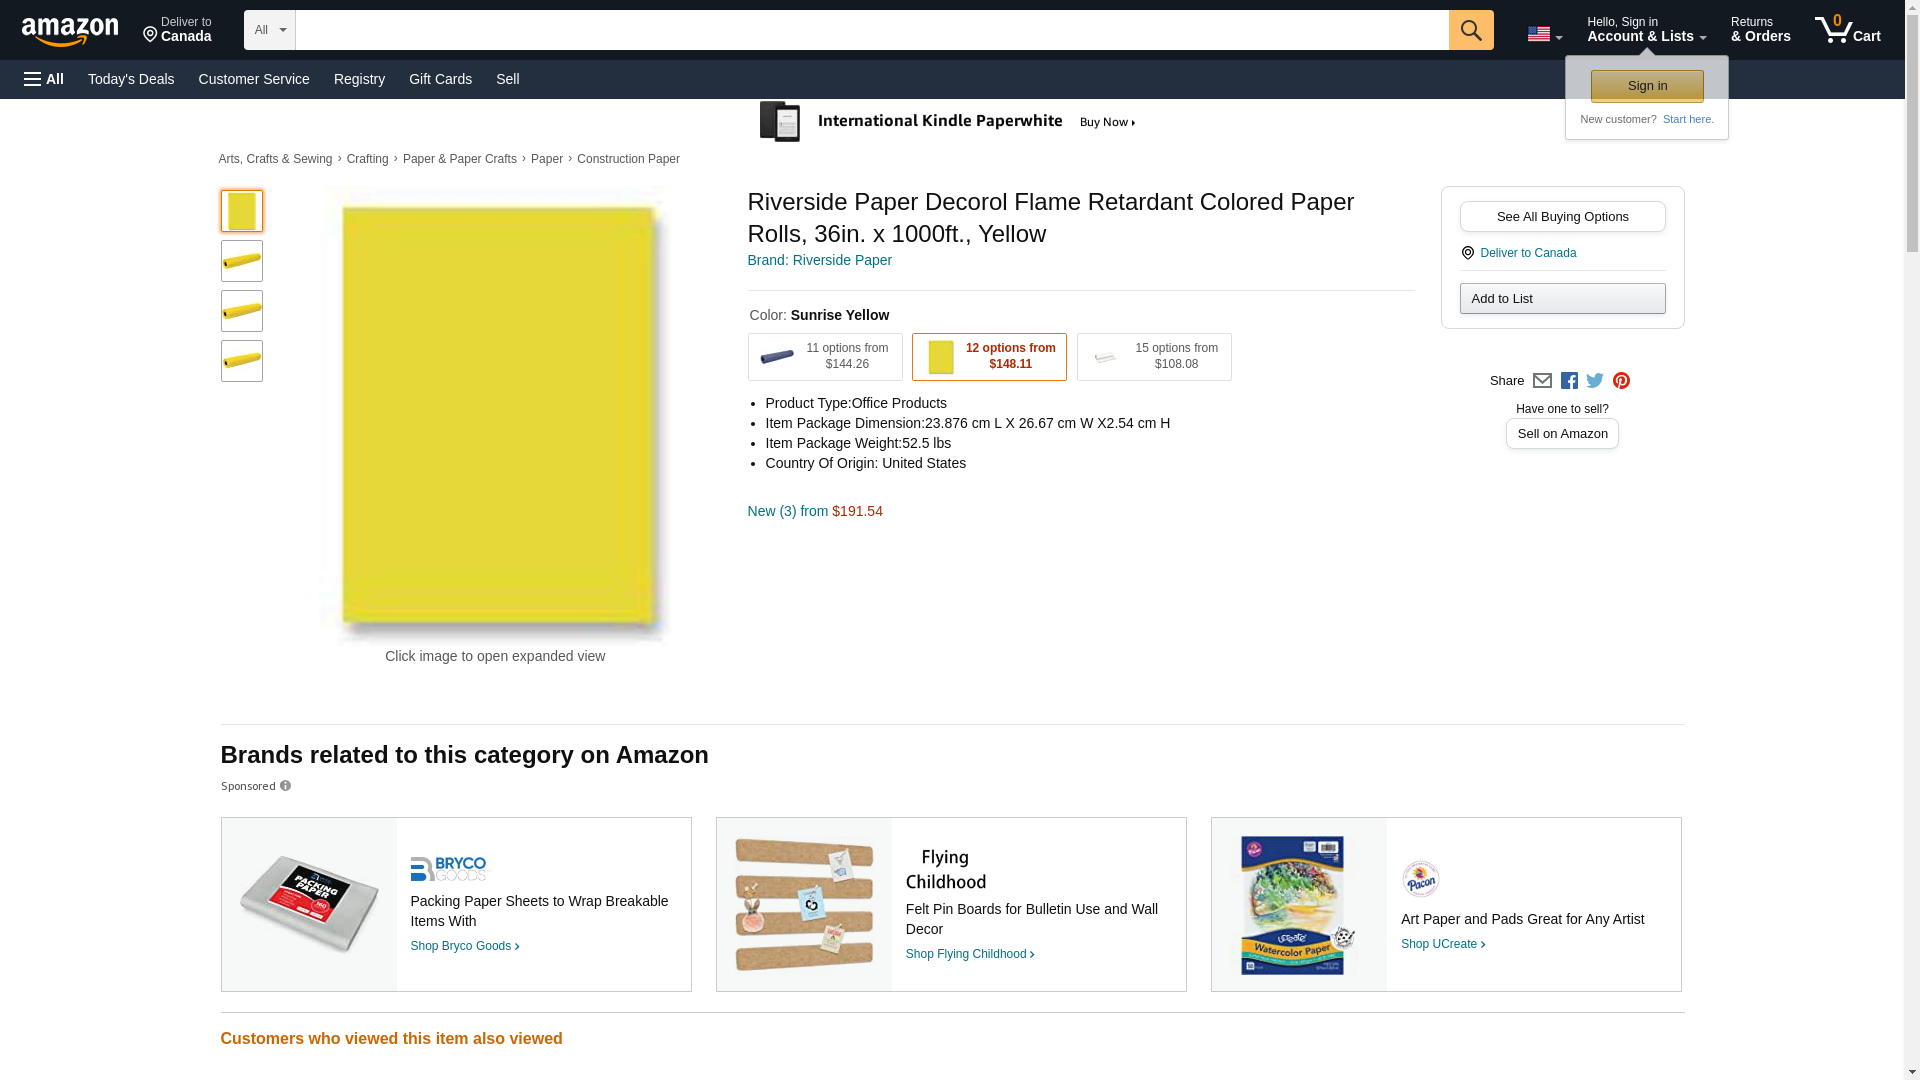
Task: Share on Pinterest icon
Action: (x=1621, y=381)
